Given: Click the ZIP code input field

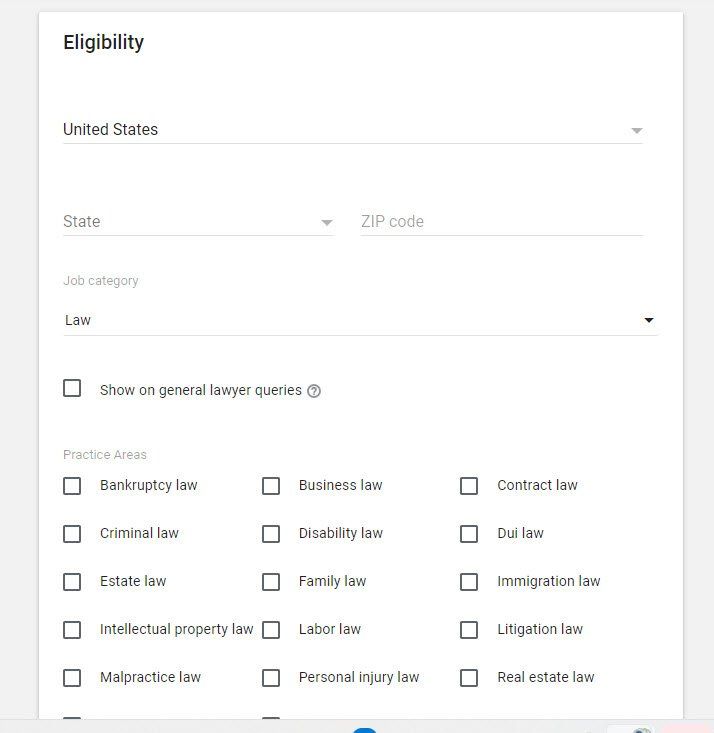Looking at the screenshot, I should 502,222.
